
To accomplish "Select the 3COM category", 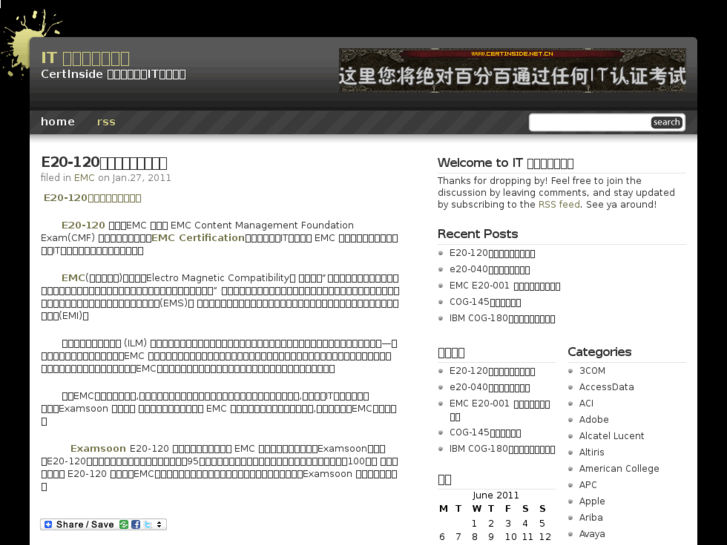I will 592,371.
